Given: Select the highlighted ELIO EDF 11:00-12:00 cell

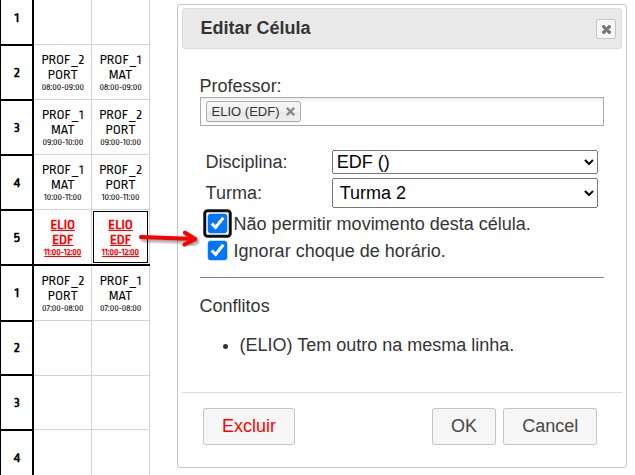Looking at the screenshot, I should click(x=120, y=238).
